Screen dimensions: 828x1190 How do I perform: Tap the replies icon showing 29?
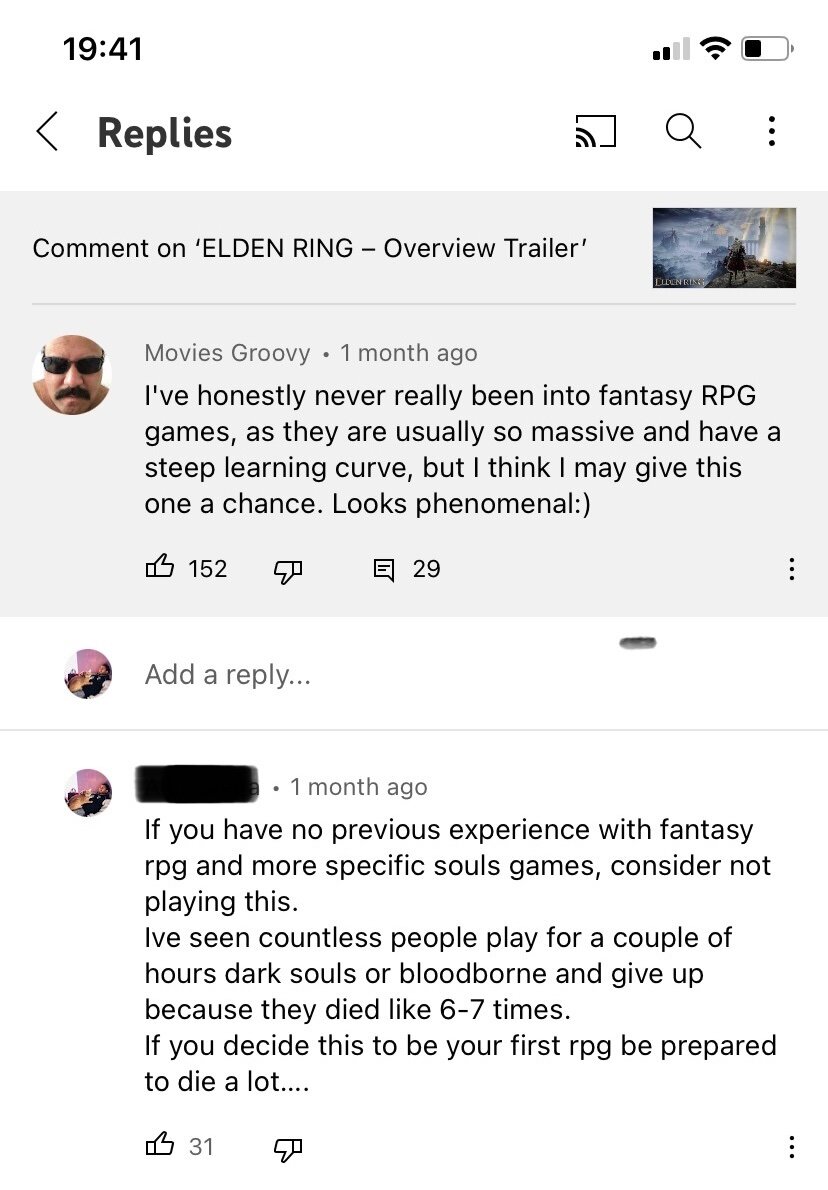384,569
